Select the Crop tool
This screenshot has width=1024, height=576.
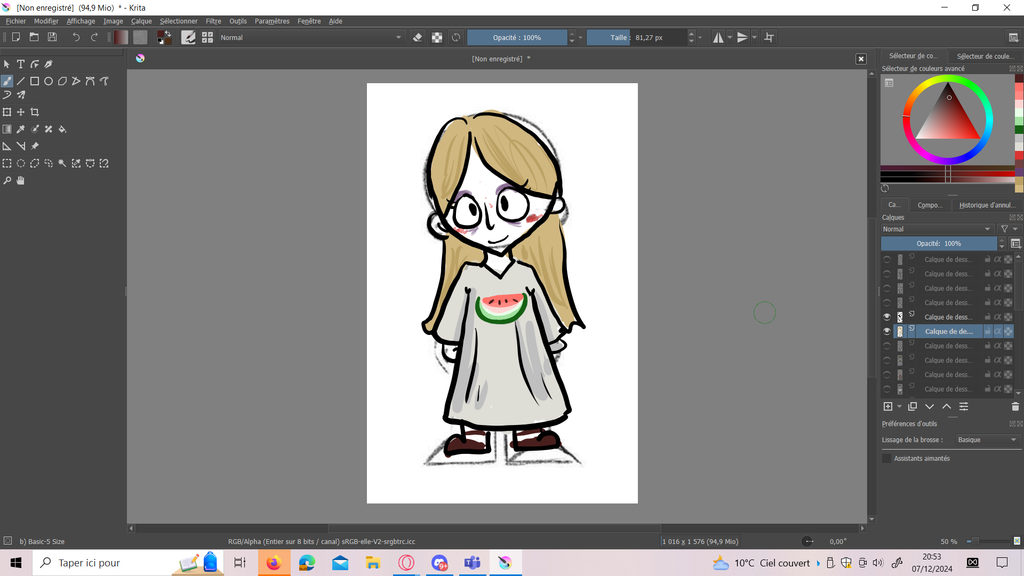(x=34, y=112)
